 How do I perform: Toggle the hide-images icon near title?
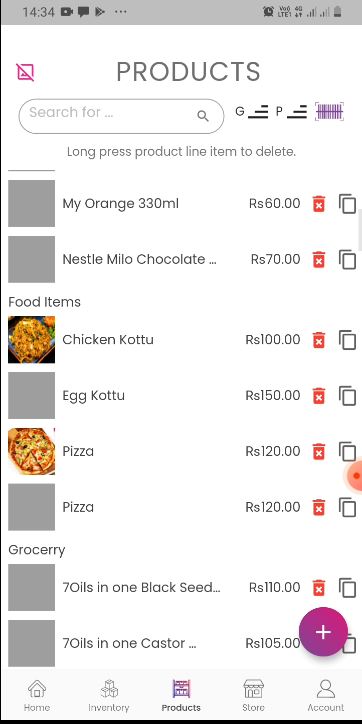(25, 72)
